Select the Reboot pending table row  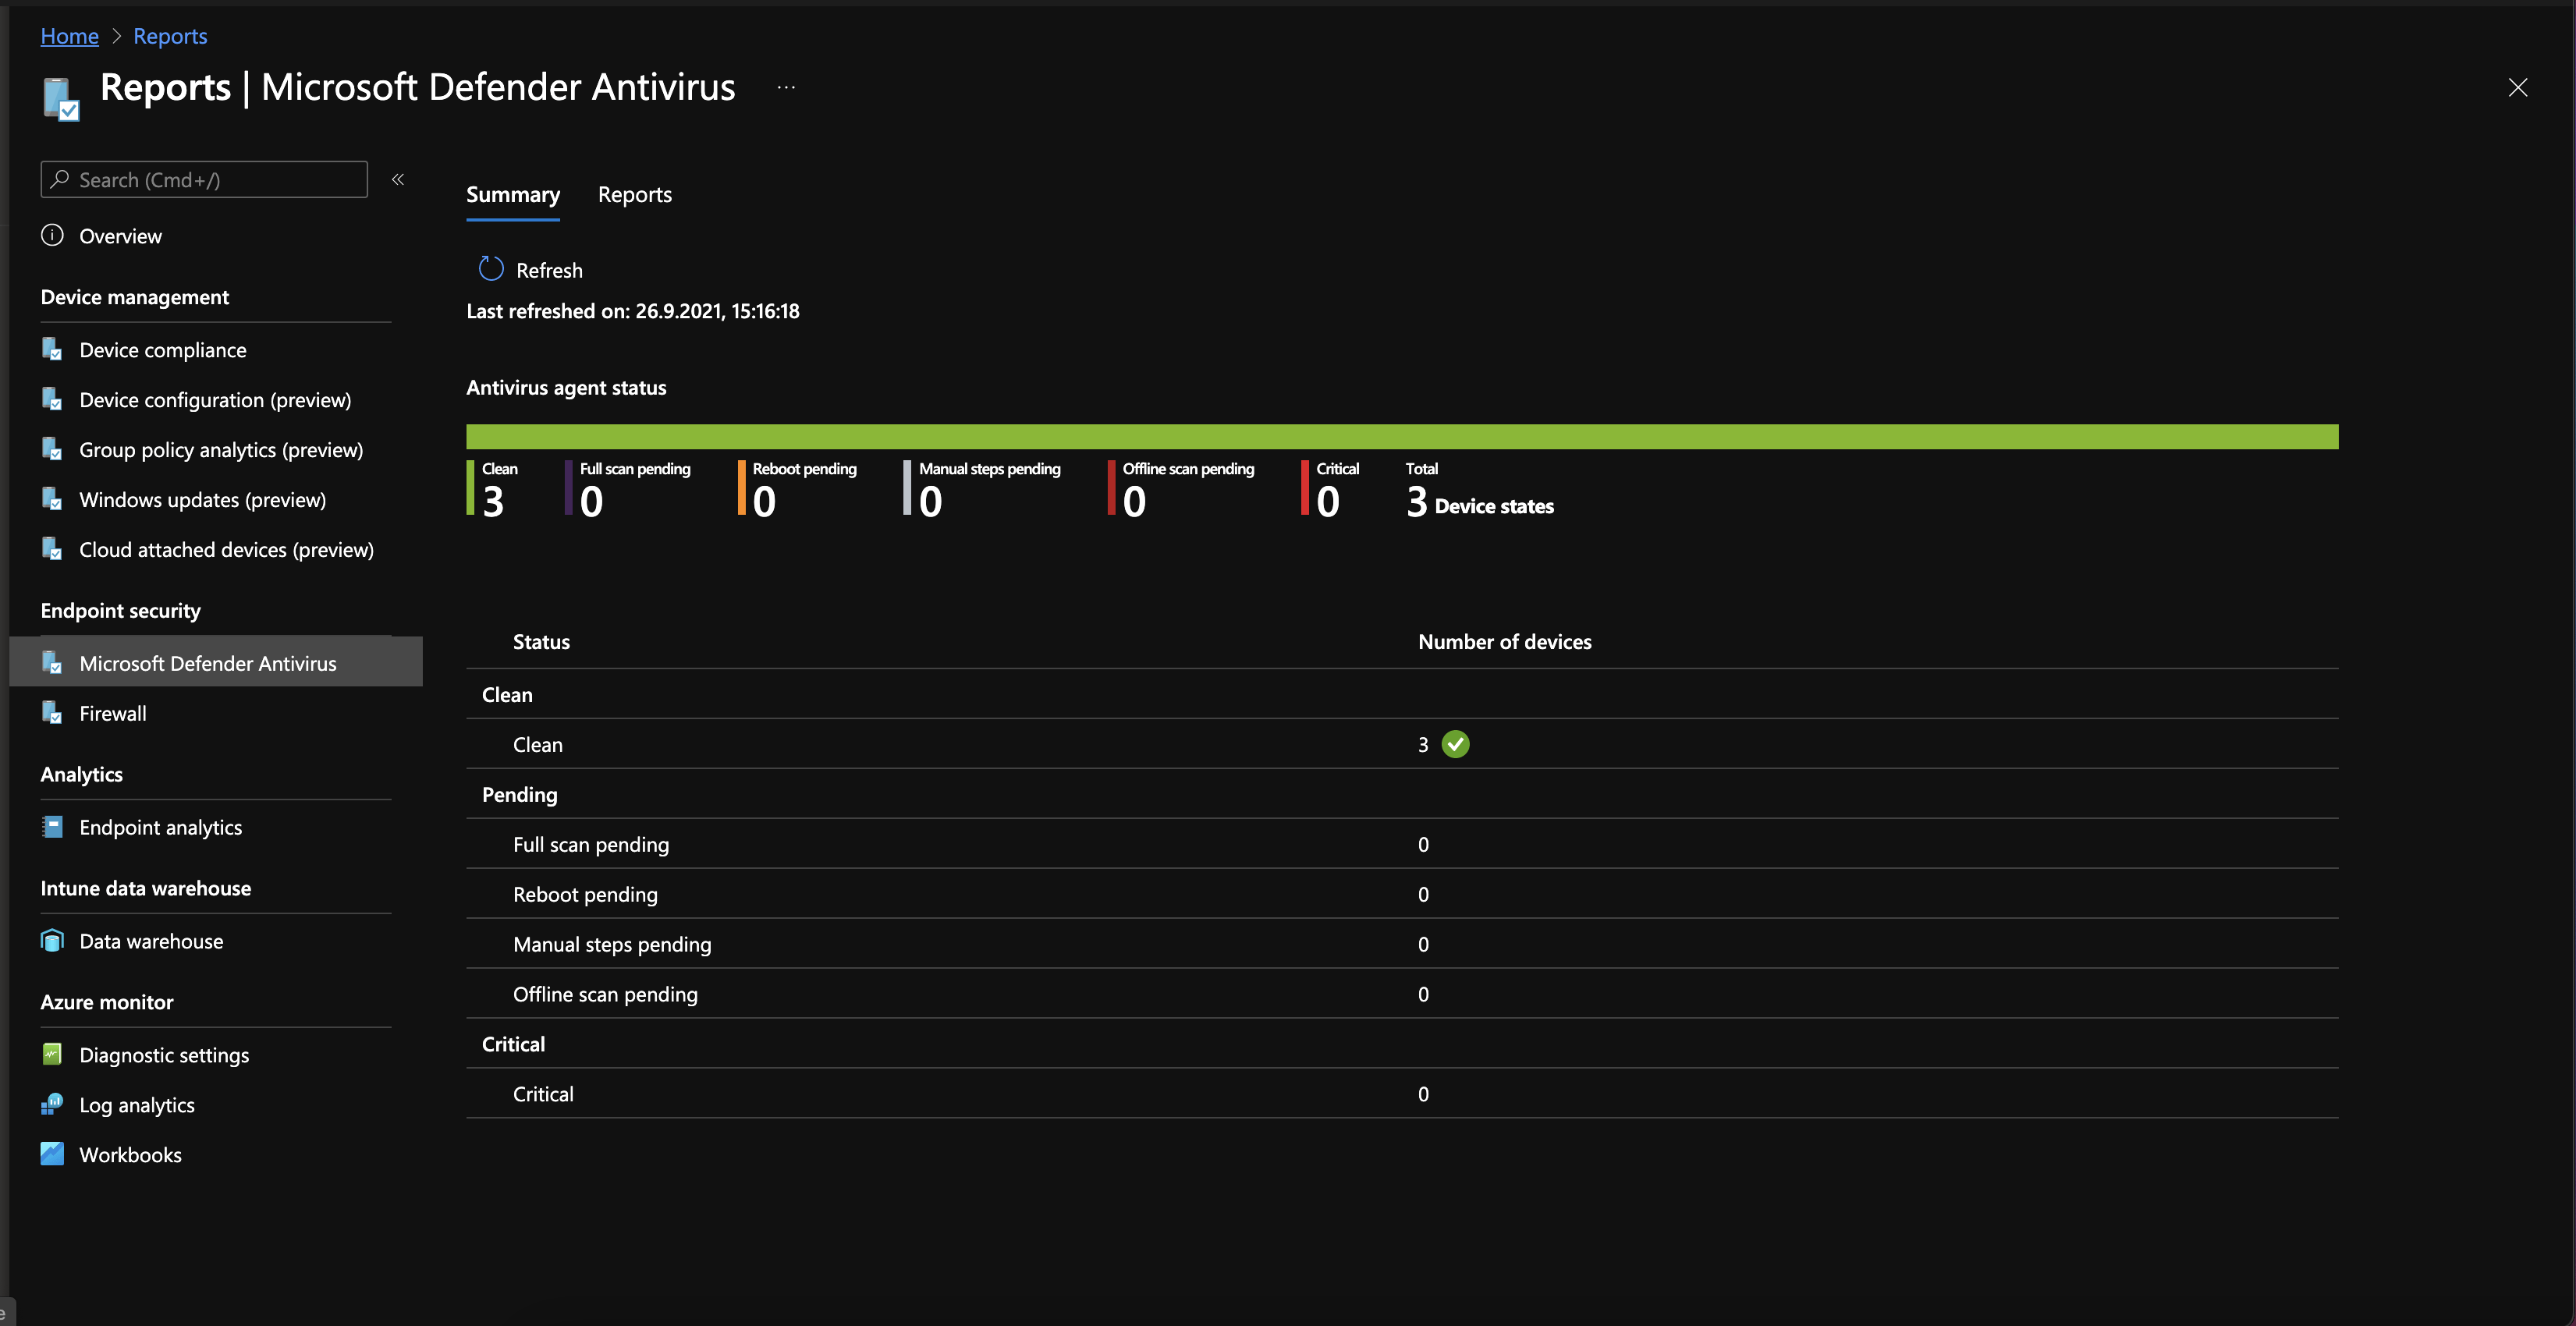pyautogui.click(x=1402, y=894)
